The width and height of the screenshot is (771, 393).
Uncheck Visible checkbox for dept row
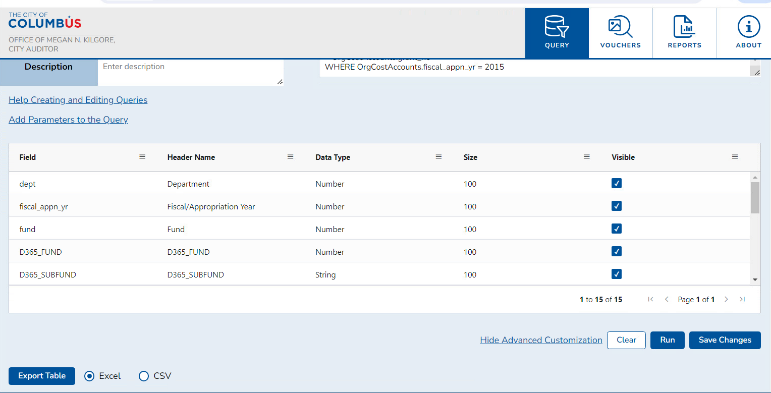tap(617, 183)
